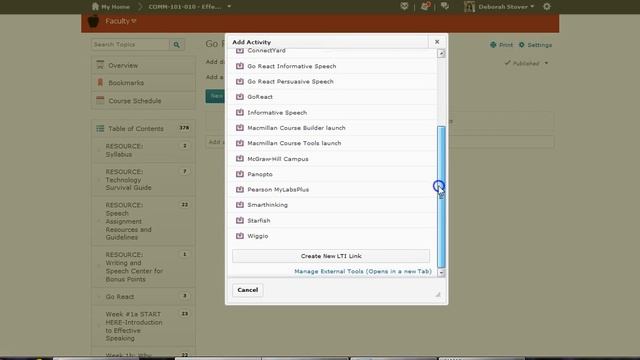Open Week #1a START HERE module
Image resolution: width=640 pixels, height=360 pixels.
click(143, 326)
